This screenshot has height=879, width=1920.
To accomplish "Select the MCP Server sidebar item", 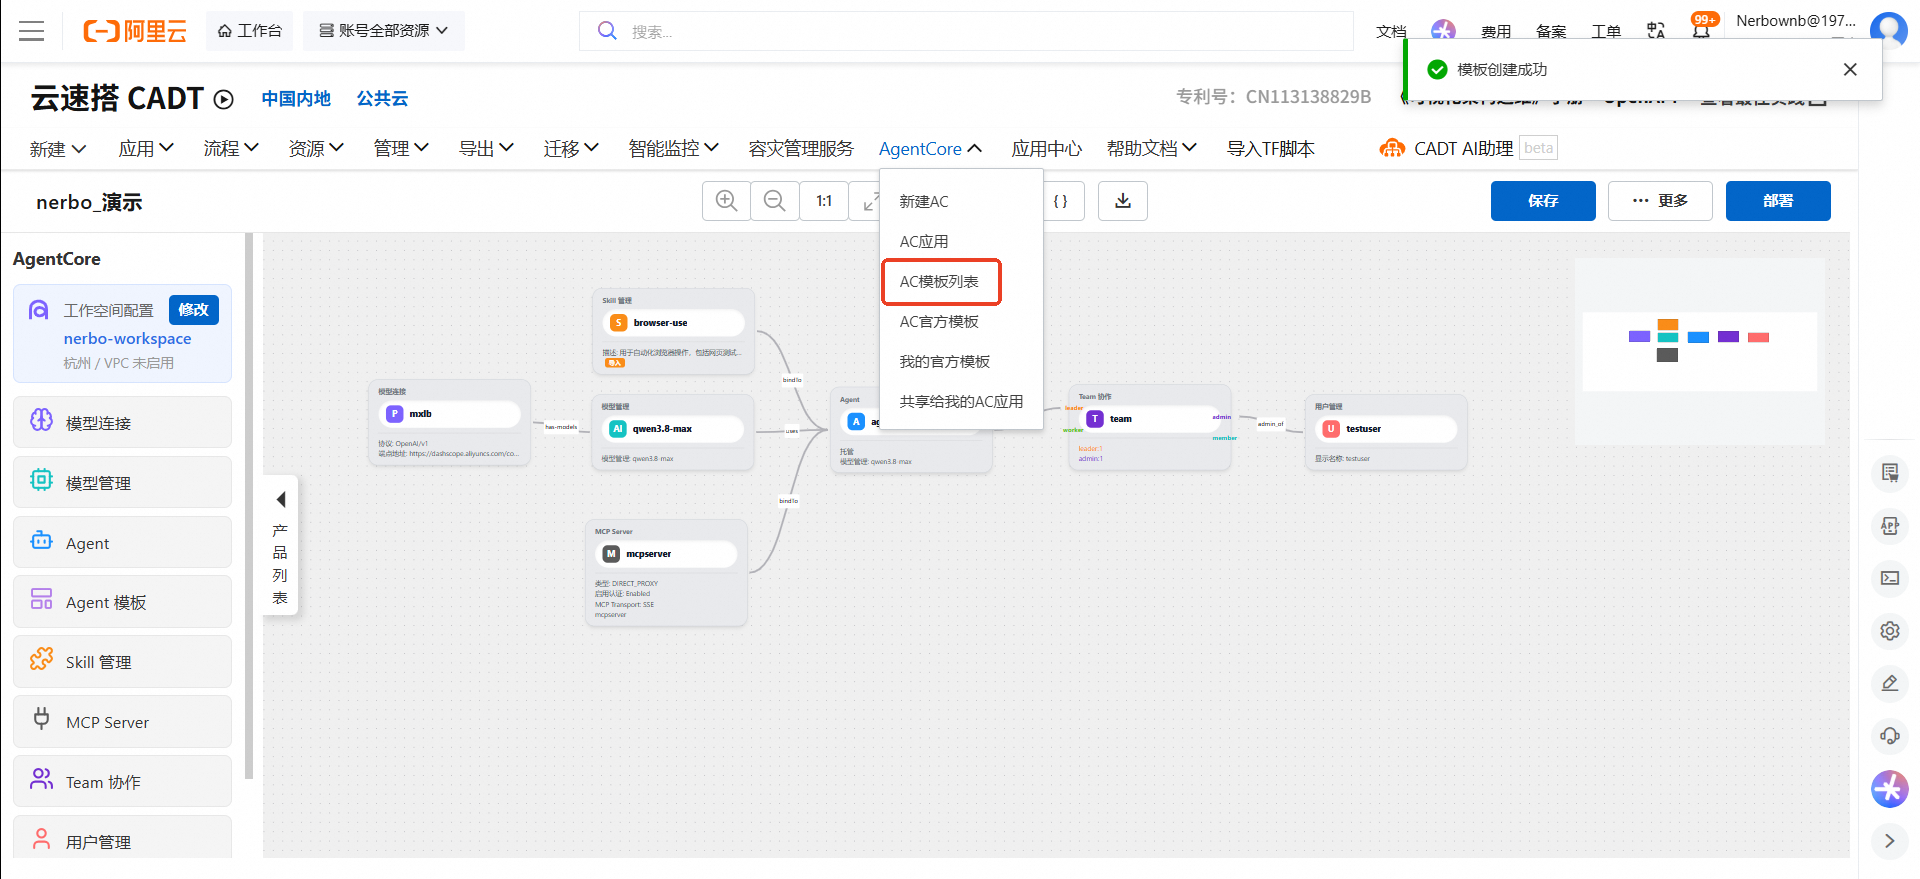I will (122, 722).
